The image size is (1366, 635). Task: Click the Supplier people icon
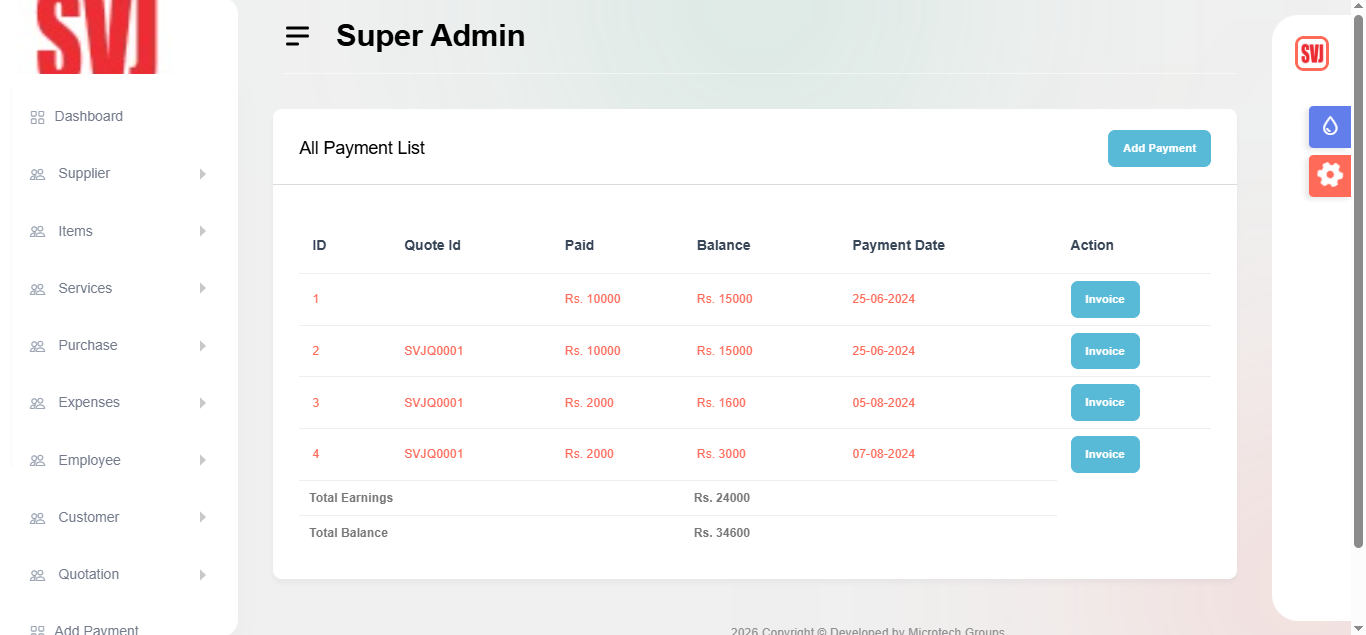tap(38, 174)
